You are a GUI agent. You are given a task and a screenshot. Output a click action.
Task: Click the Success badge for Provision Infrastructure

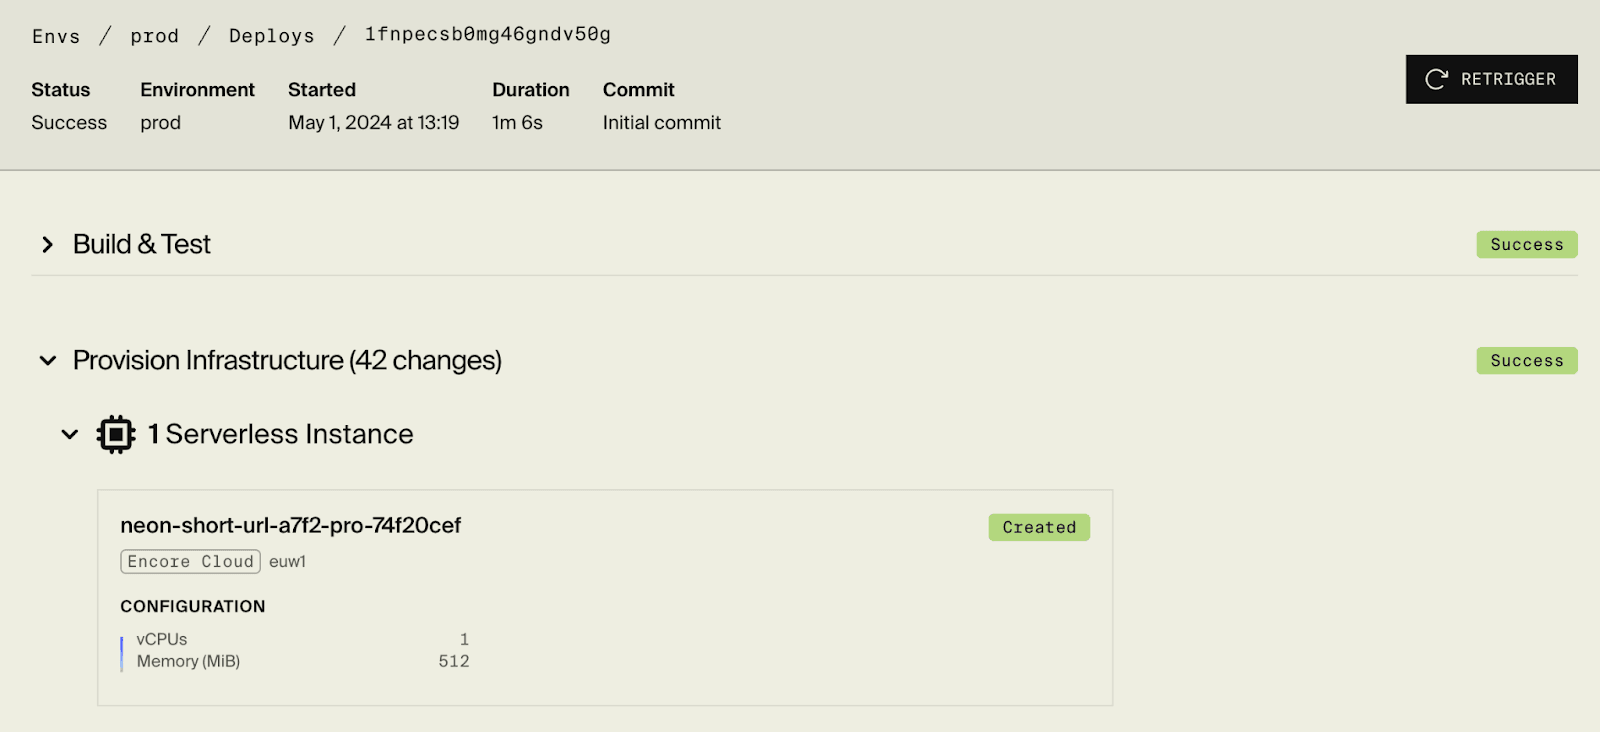coord(1526,360)
